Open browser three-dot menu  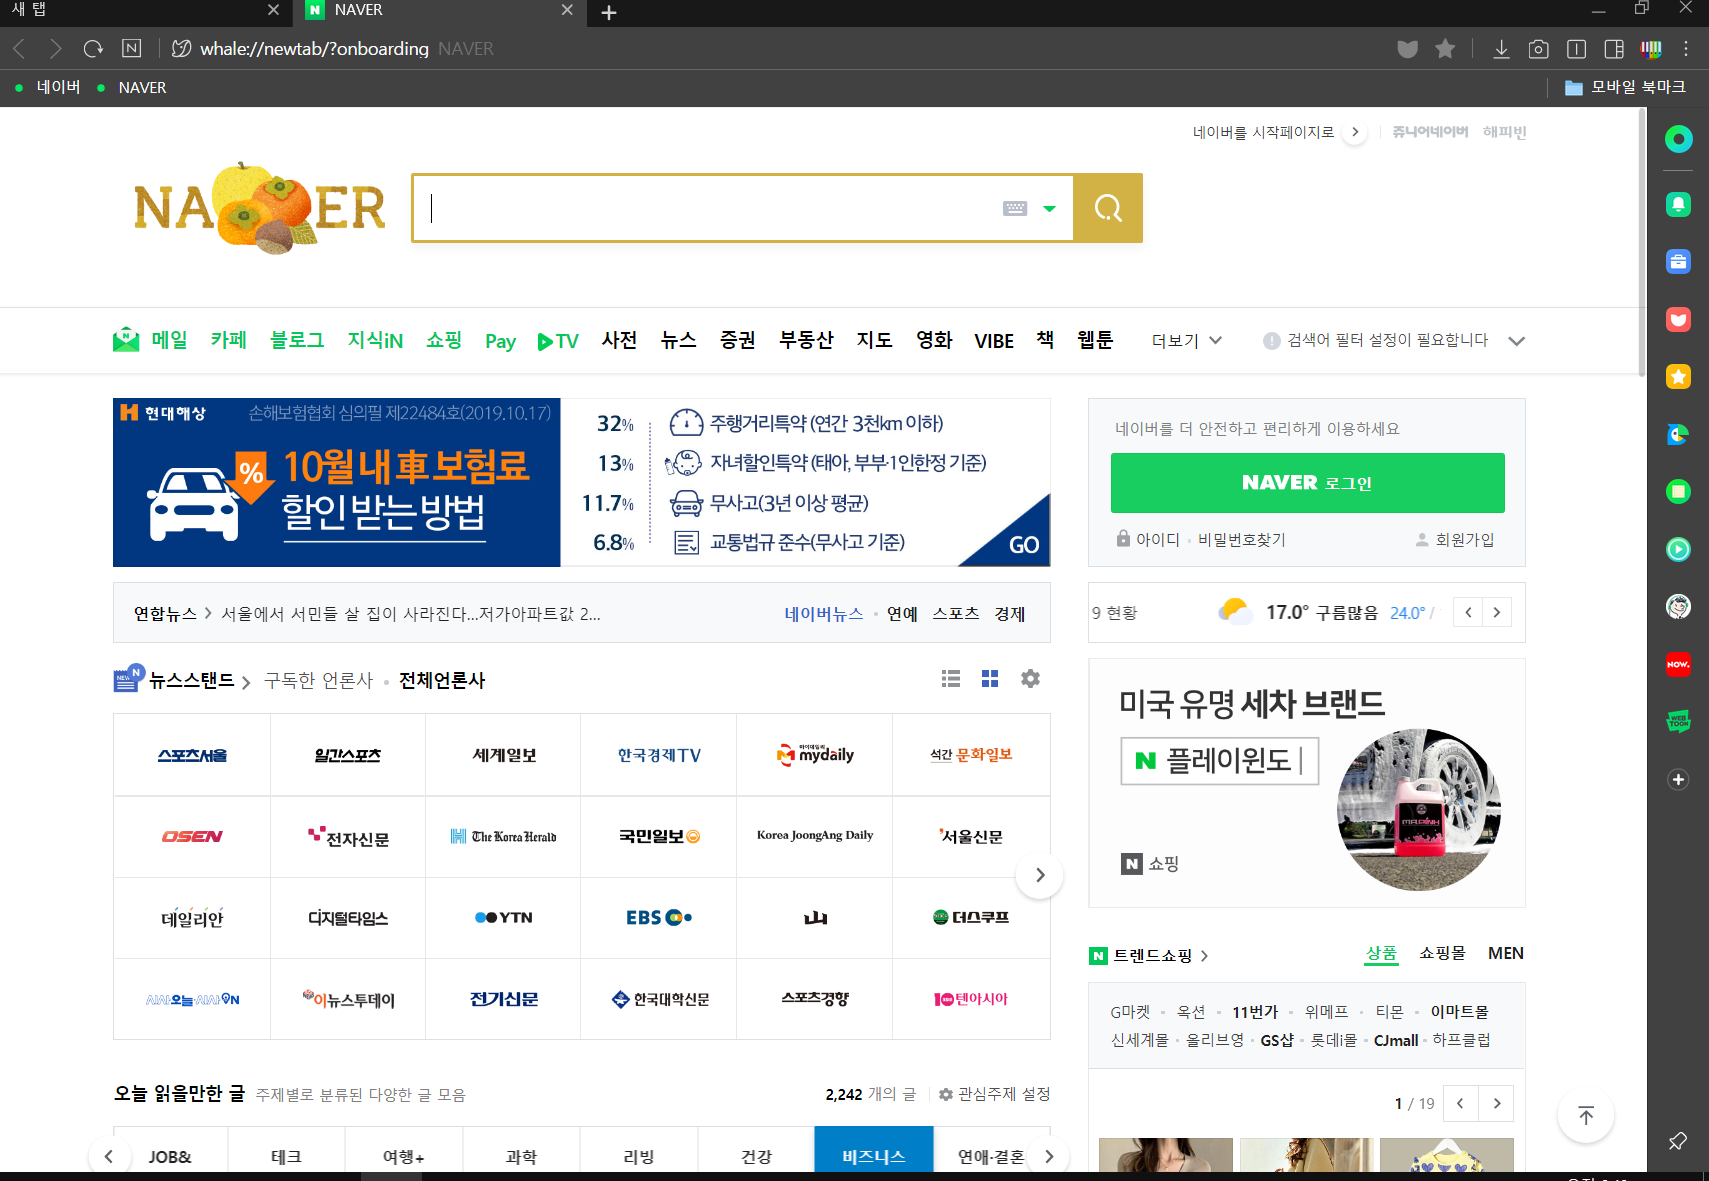[1686, 49]
